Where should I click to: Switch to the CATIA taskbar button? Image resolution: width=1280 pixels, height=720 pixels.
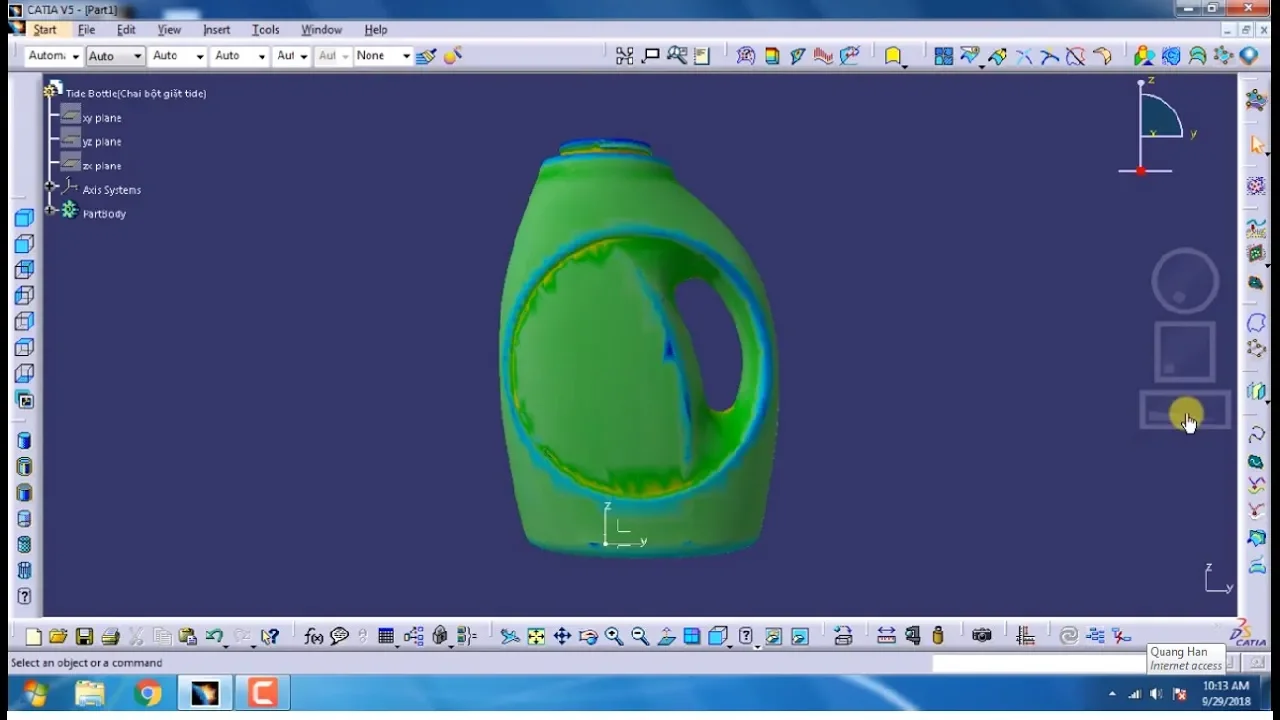(205, 693)
